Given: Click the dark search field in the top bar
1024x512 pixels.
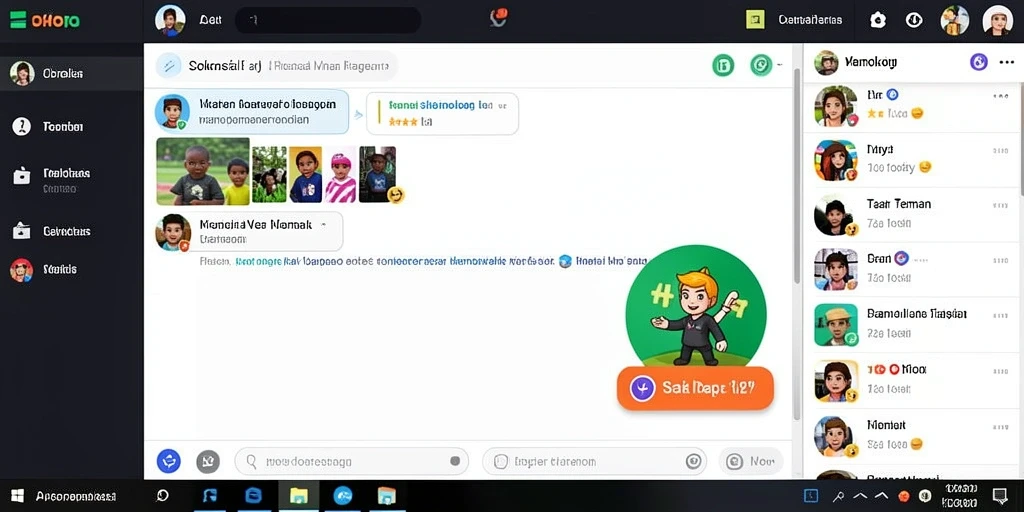Looking at the screenshot, I should 328,20.
